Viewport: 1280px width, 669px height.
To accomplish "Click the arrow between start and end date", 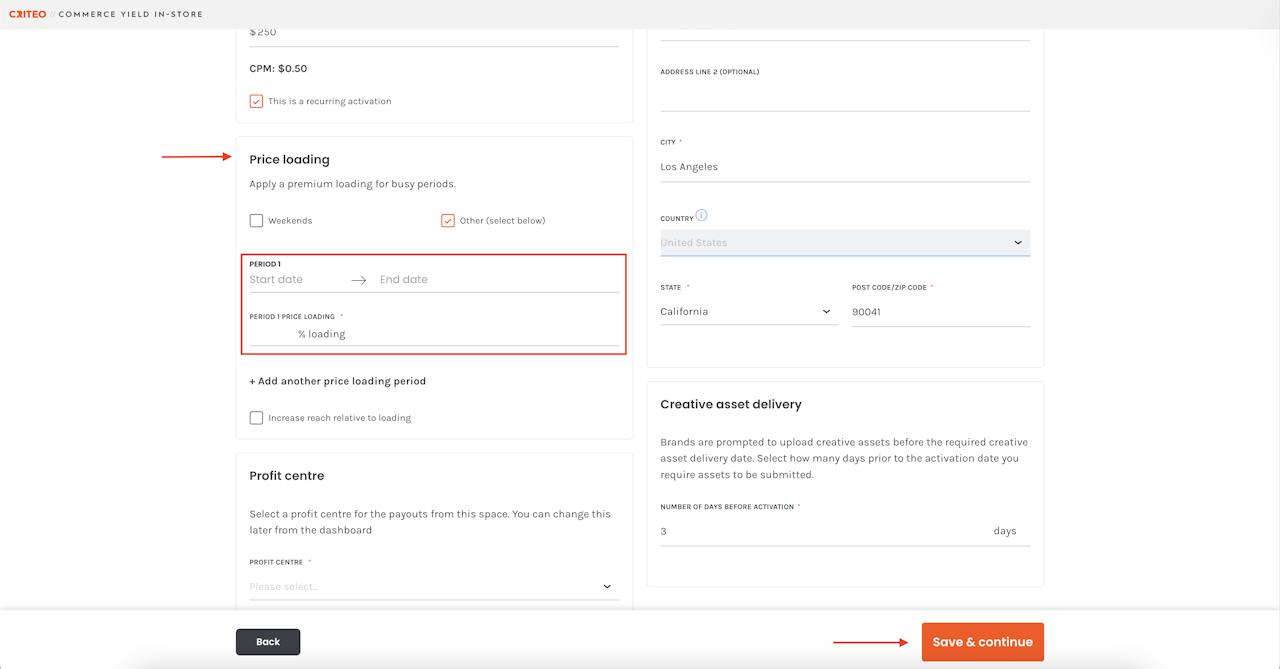I will [x=359, y=280].
